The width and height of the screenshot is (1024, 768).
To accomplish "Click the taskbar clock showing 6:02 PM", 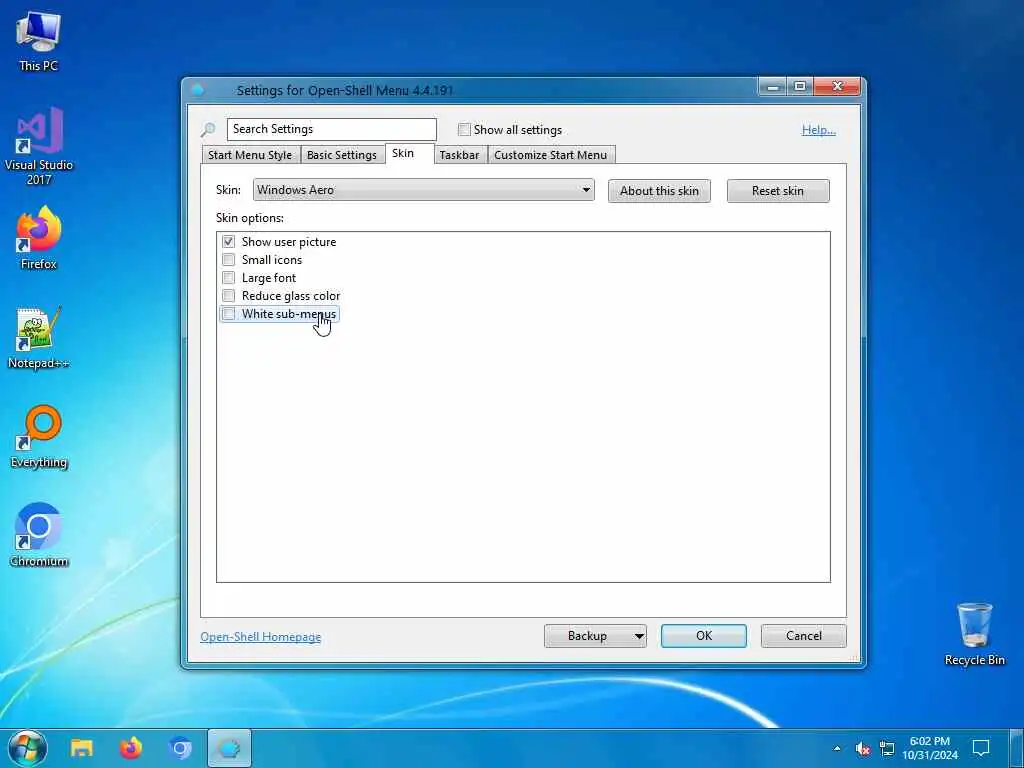I will click(930, 748).
